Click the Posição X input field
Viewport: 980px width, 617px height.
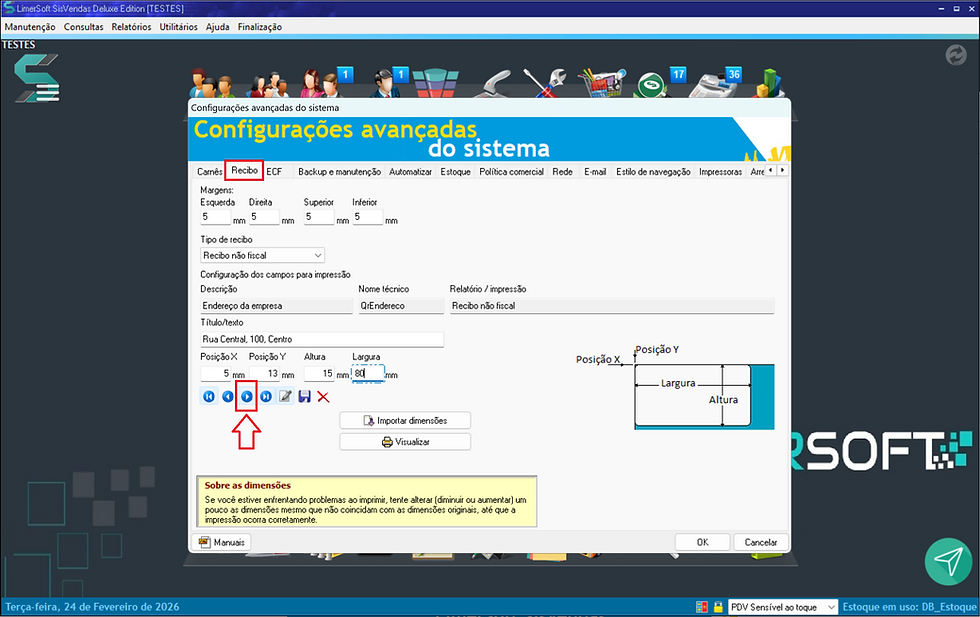216,373
